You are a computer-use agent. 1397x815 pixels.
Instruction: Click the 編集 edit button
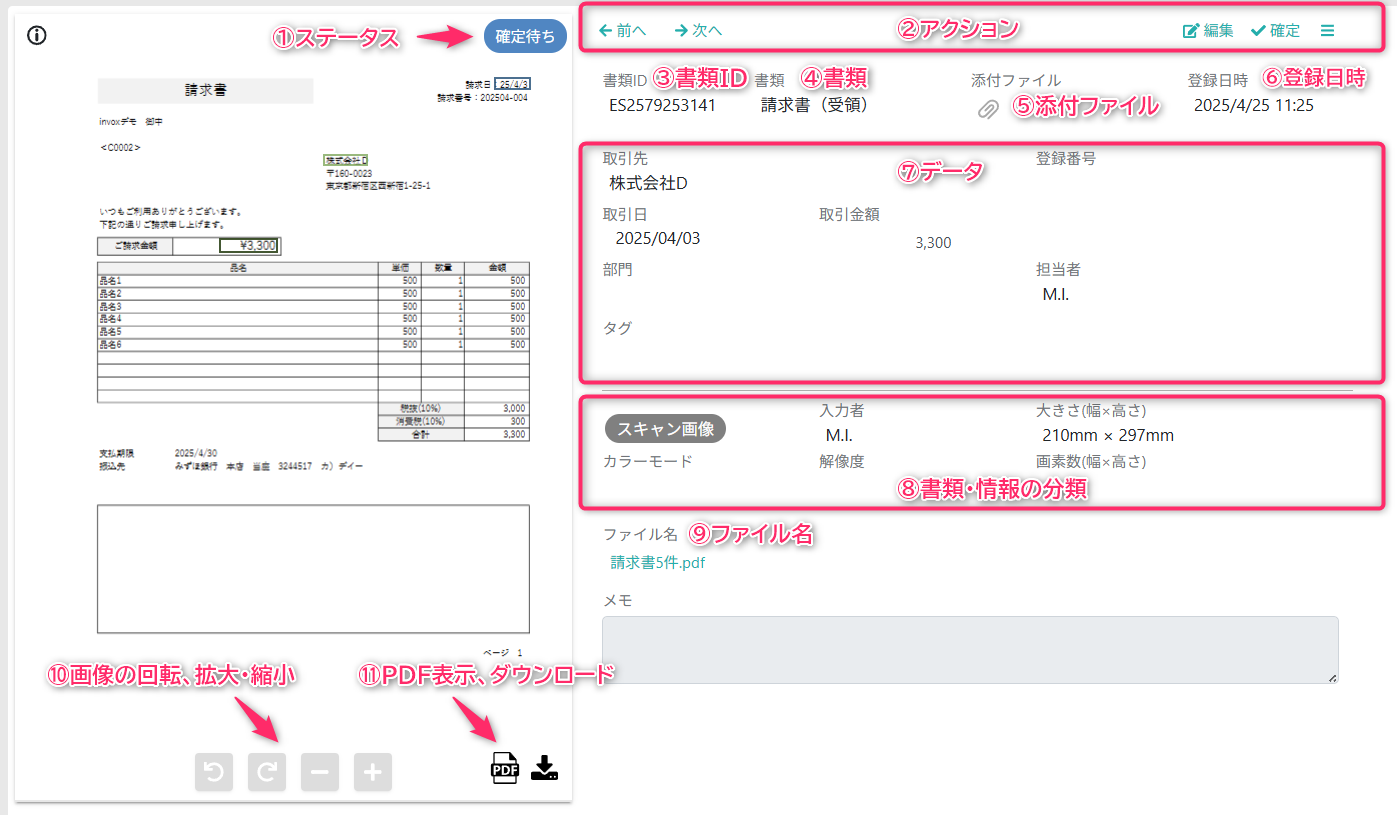point(1208,31)
